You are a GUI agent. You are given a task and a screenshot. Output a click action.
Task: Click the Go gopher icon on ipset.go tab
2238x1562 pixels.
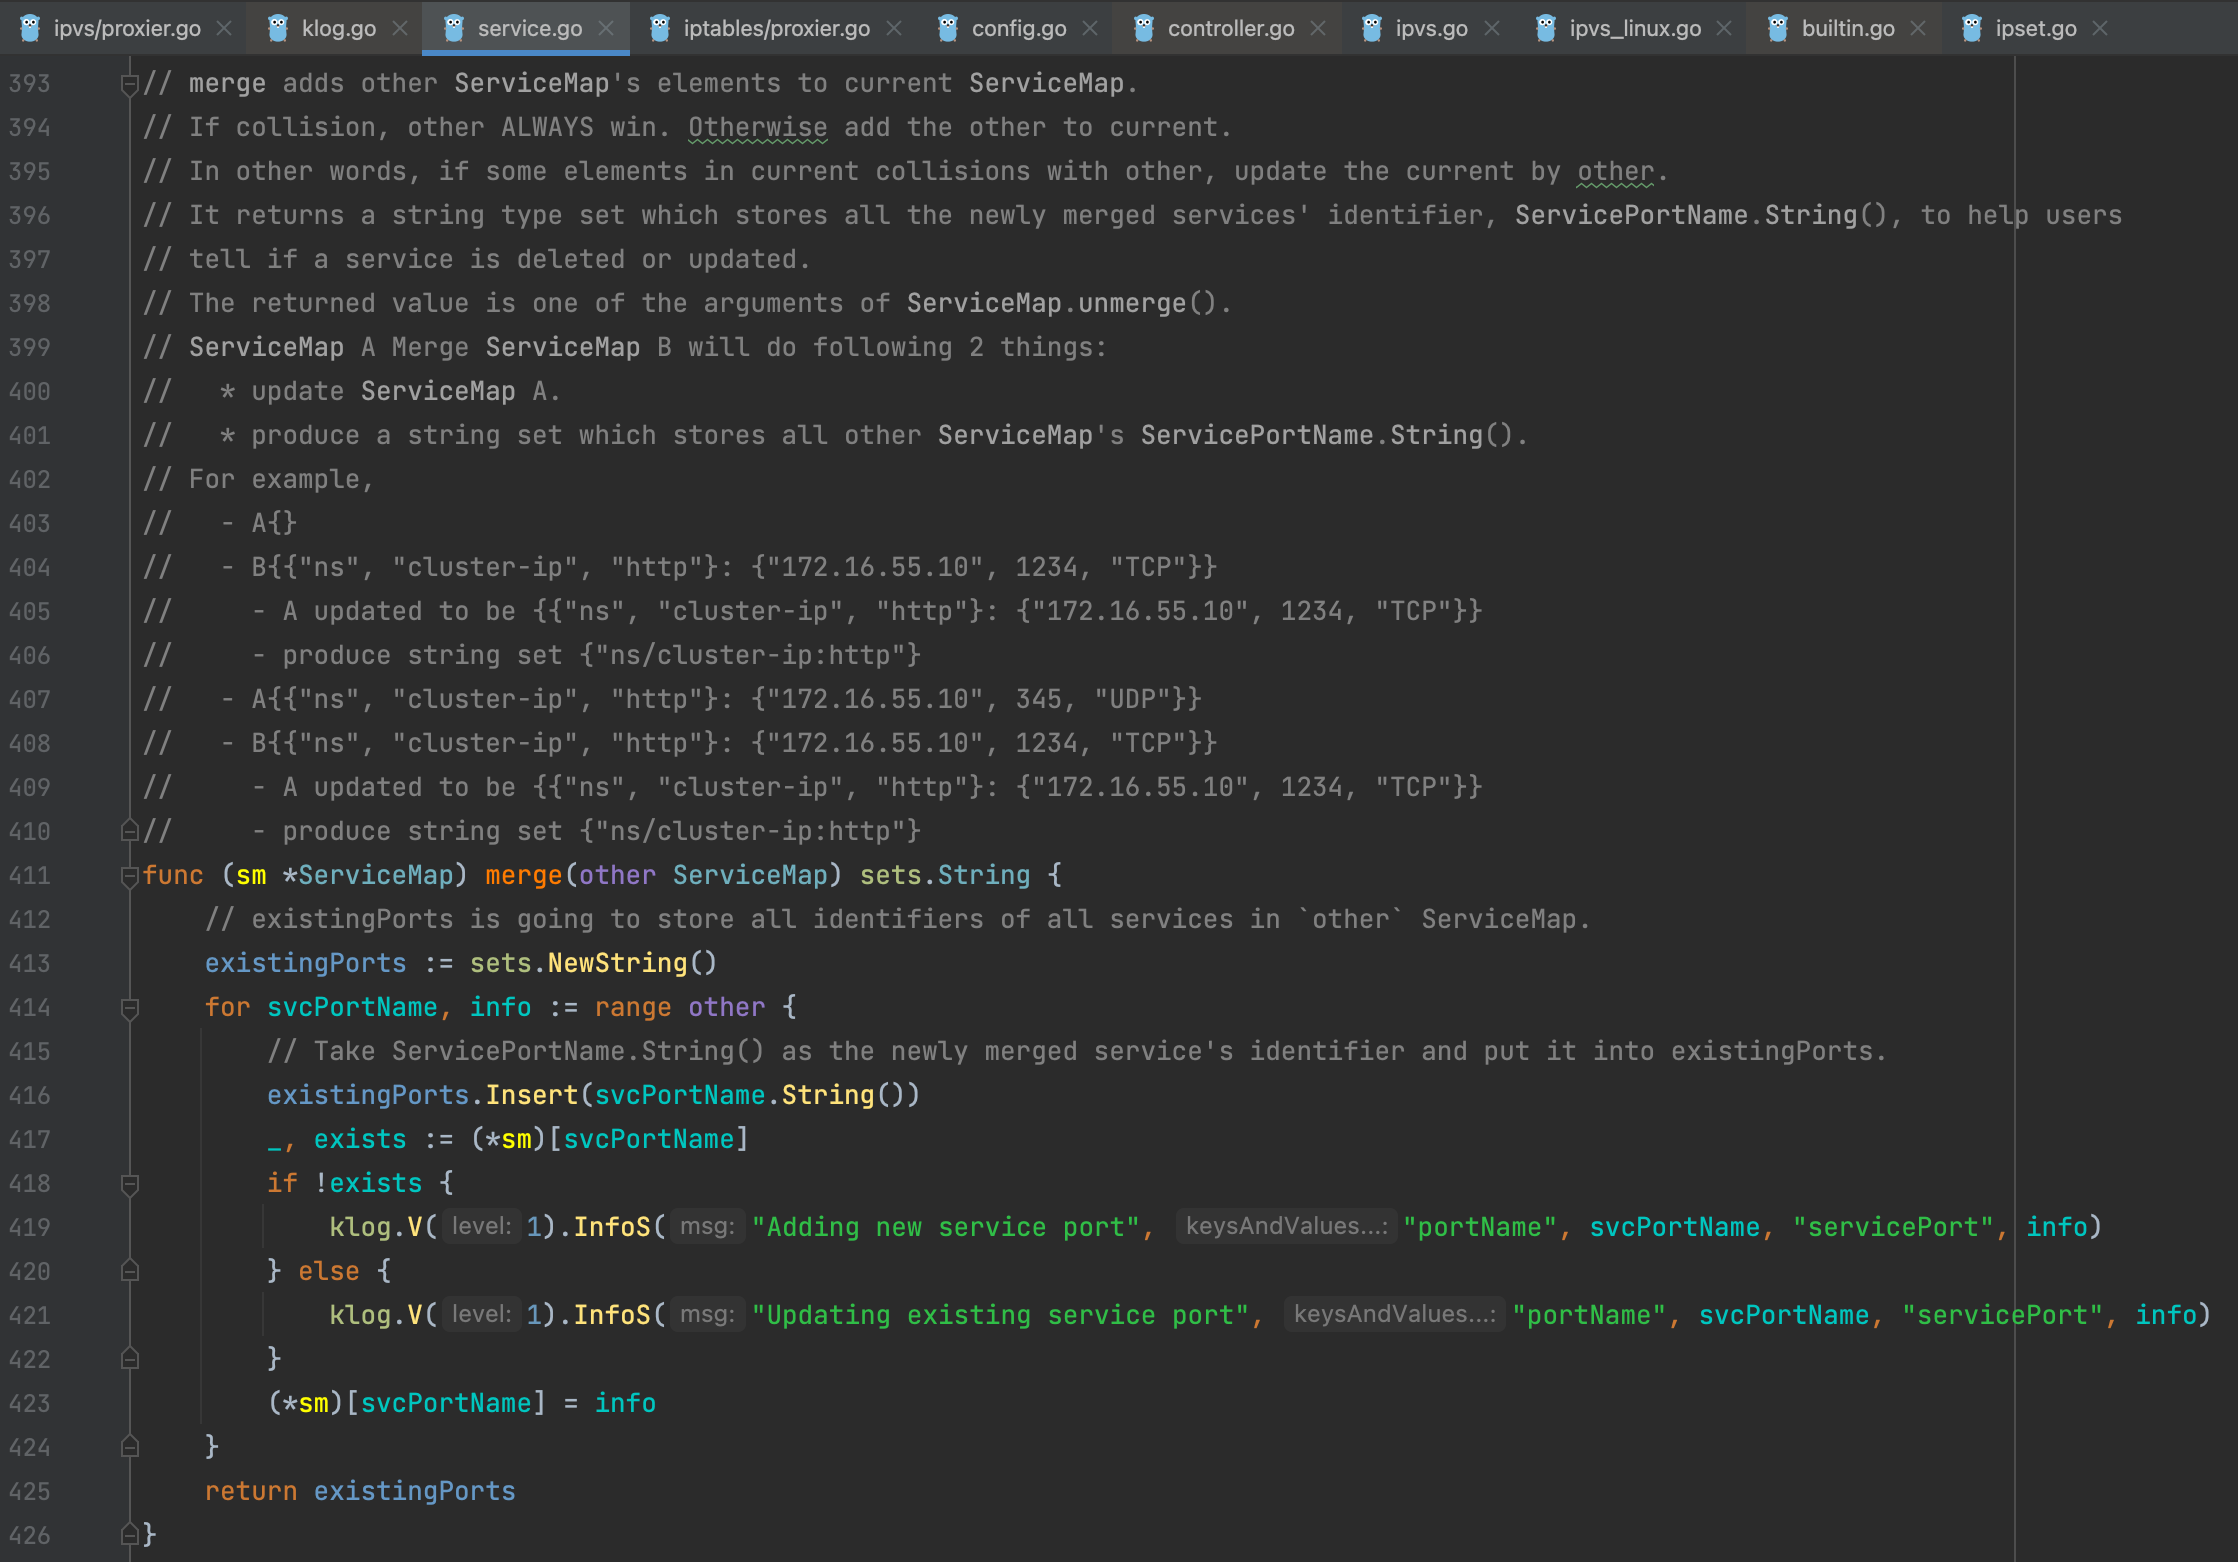pos(1972,28)
